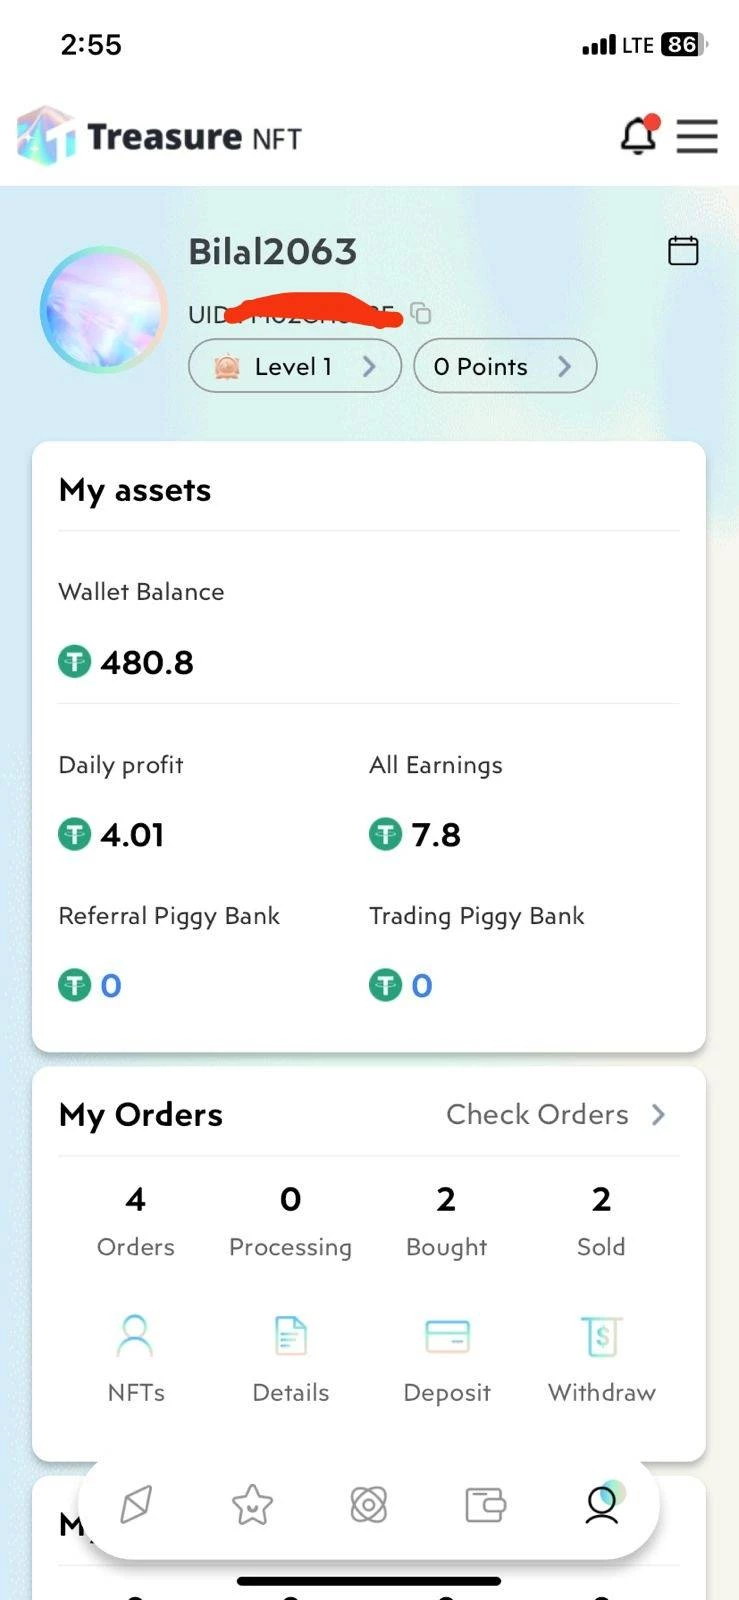Tap the Treasure NFT logo

point(160,136)
